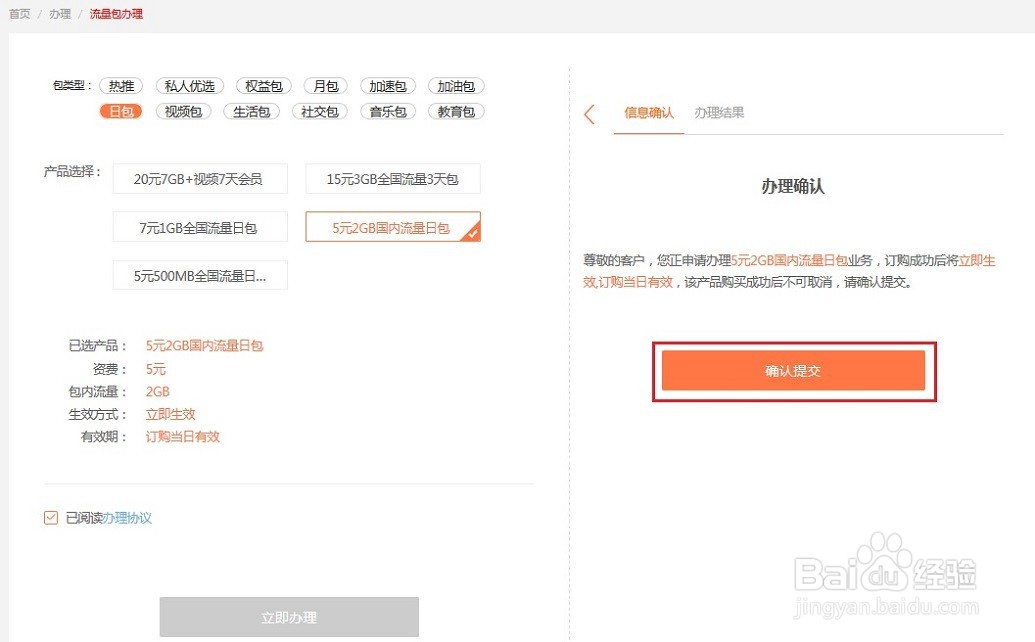
Task: Switch to the 生活包 category
Action: pyautogui.click(x=250, y=111)
